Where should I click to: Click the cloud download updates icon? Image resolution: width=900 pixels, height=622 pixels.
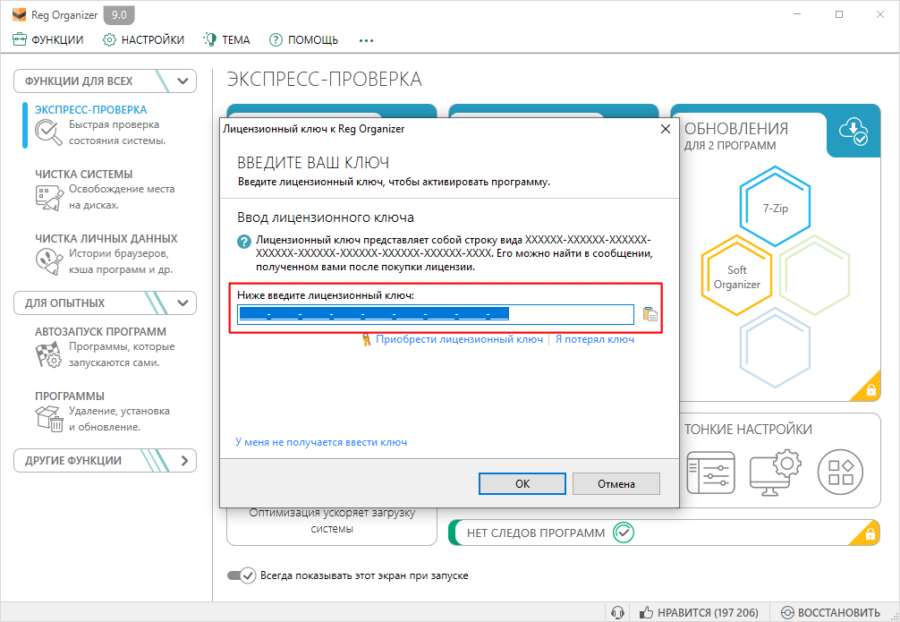854,131
